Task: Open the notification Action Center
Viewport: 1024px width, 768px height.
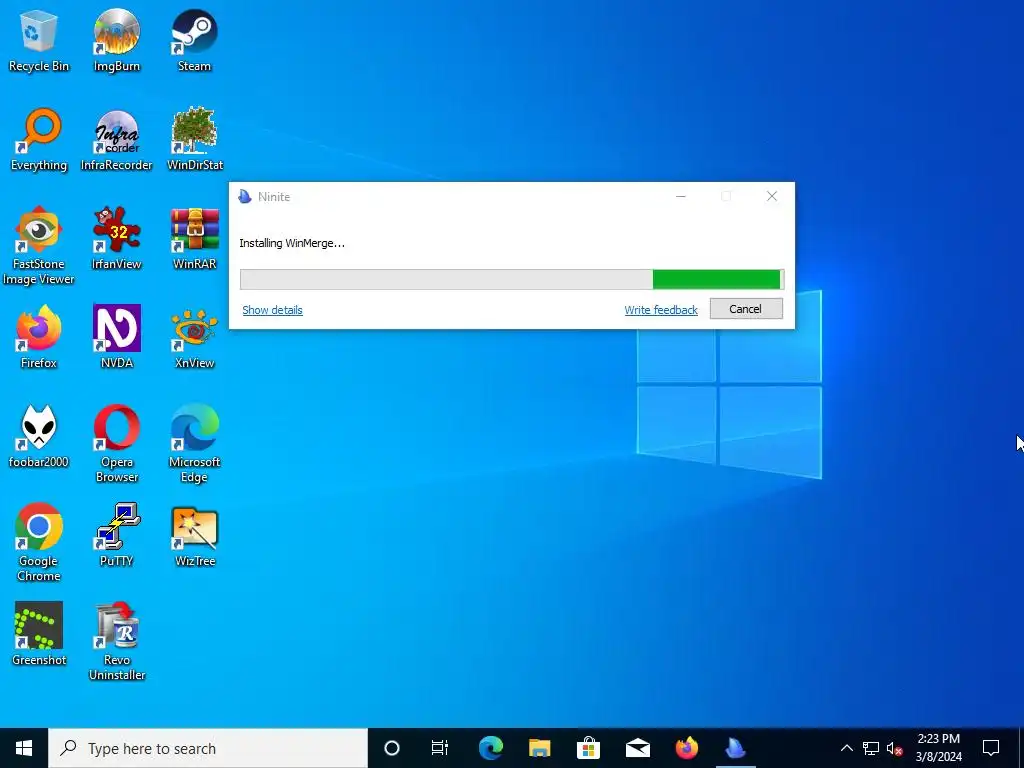Action: 991,748
